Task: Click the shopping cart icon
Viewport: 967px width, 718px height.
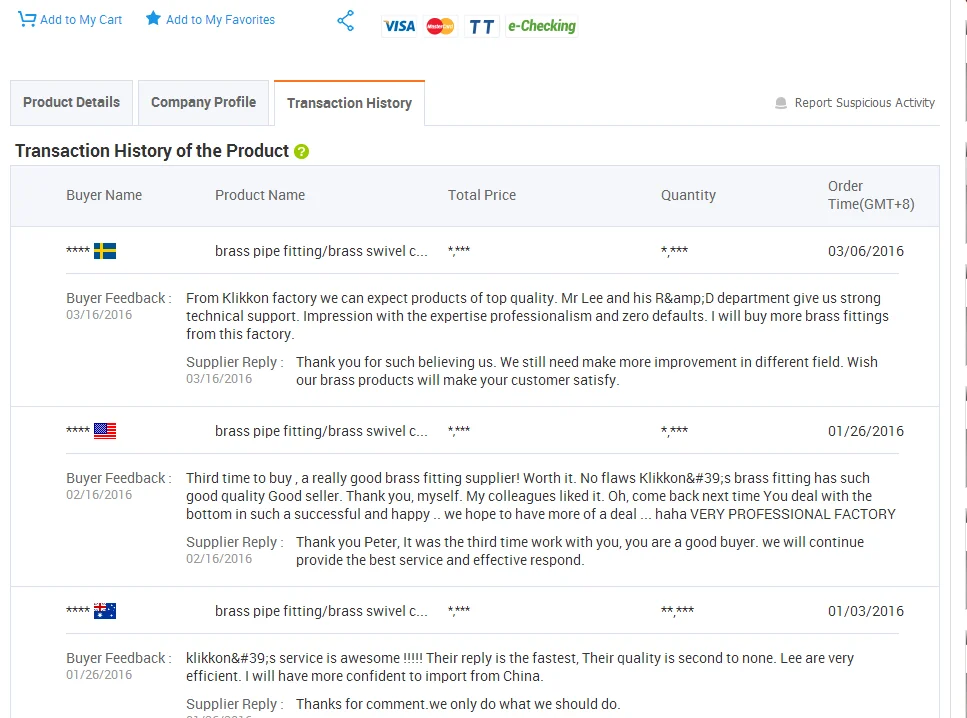Action: pos(26,19)
